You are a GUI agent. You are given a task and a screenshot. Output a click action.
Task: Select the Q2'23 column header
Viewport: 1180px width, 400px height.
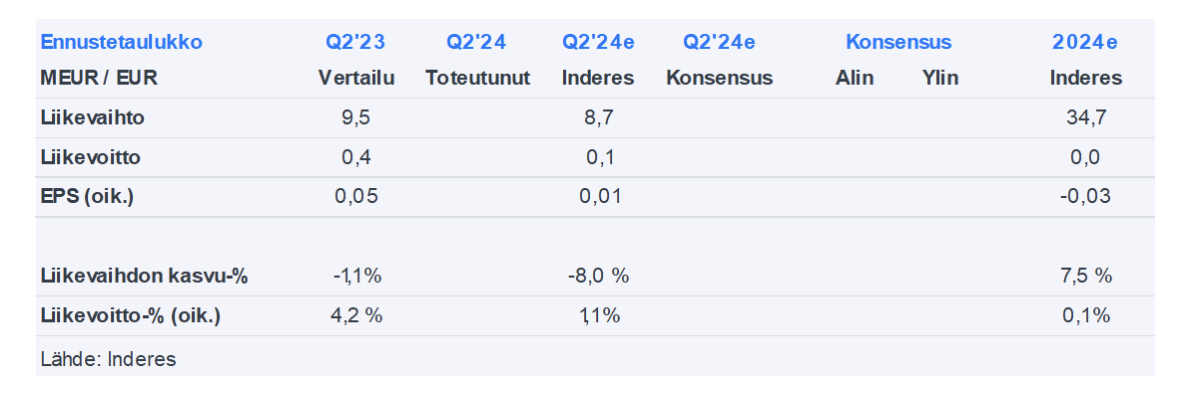(x=355, y=42)
